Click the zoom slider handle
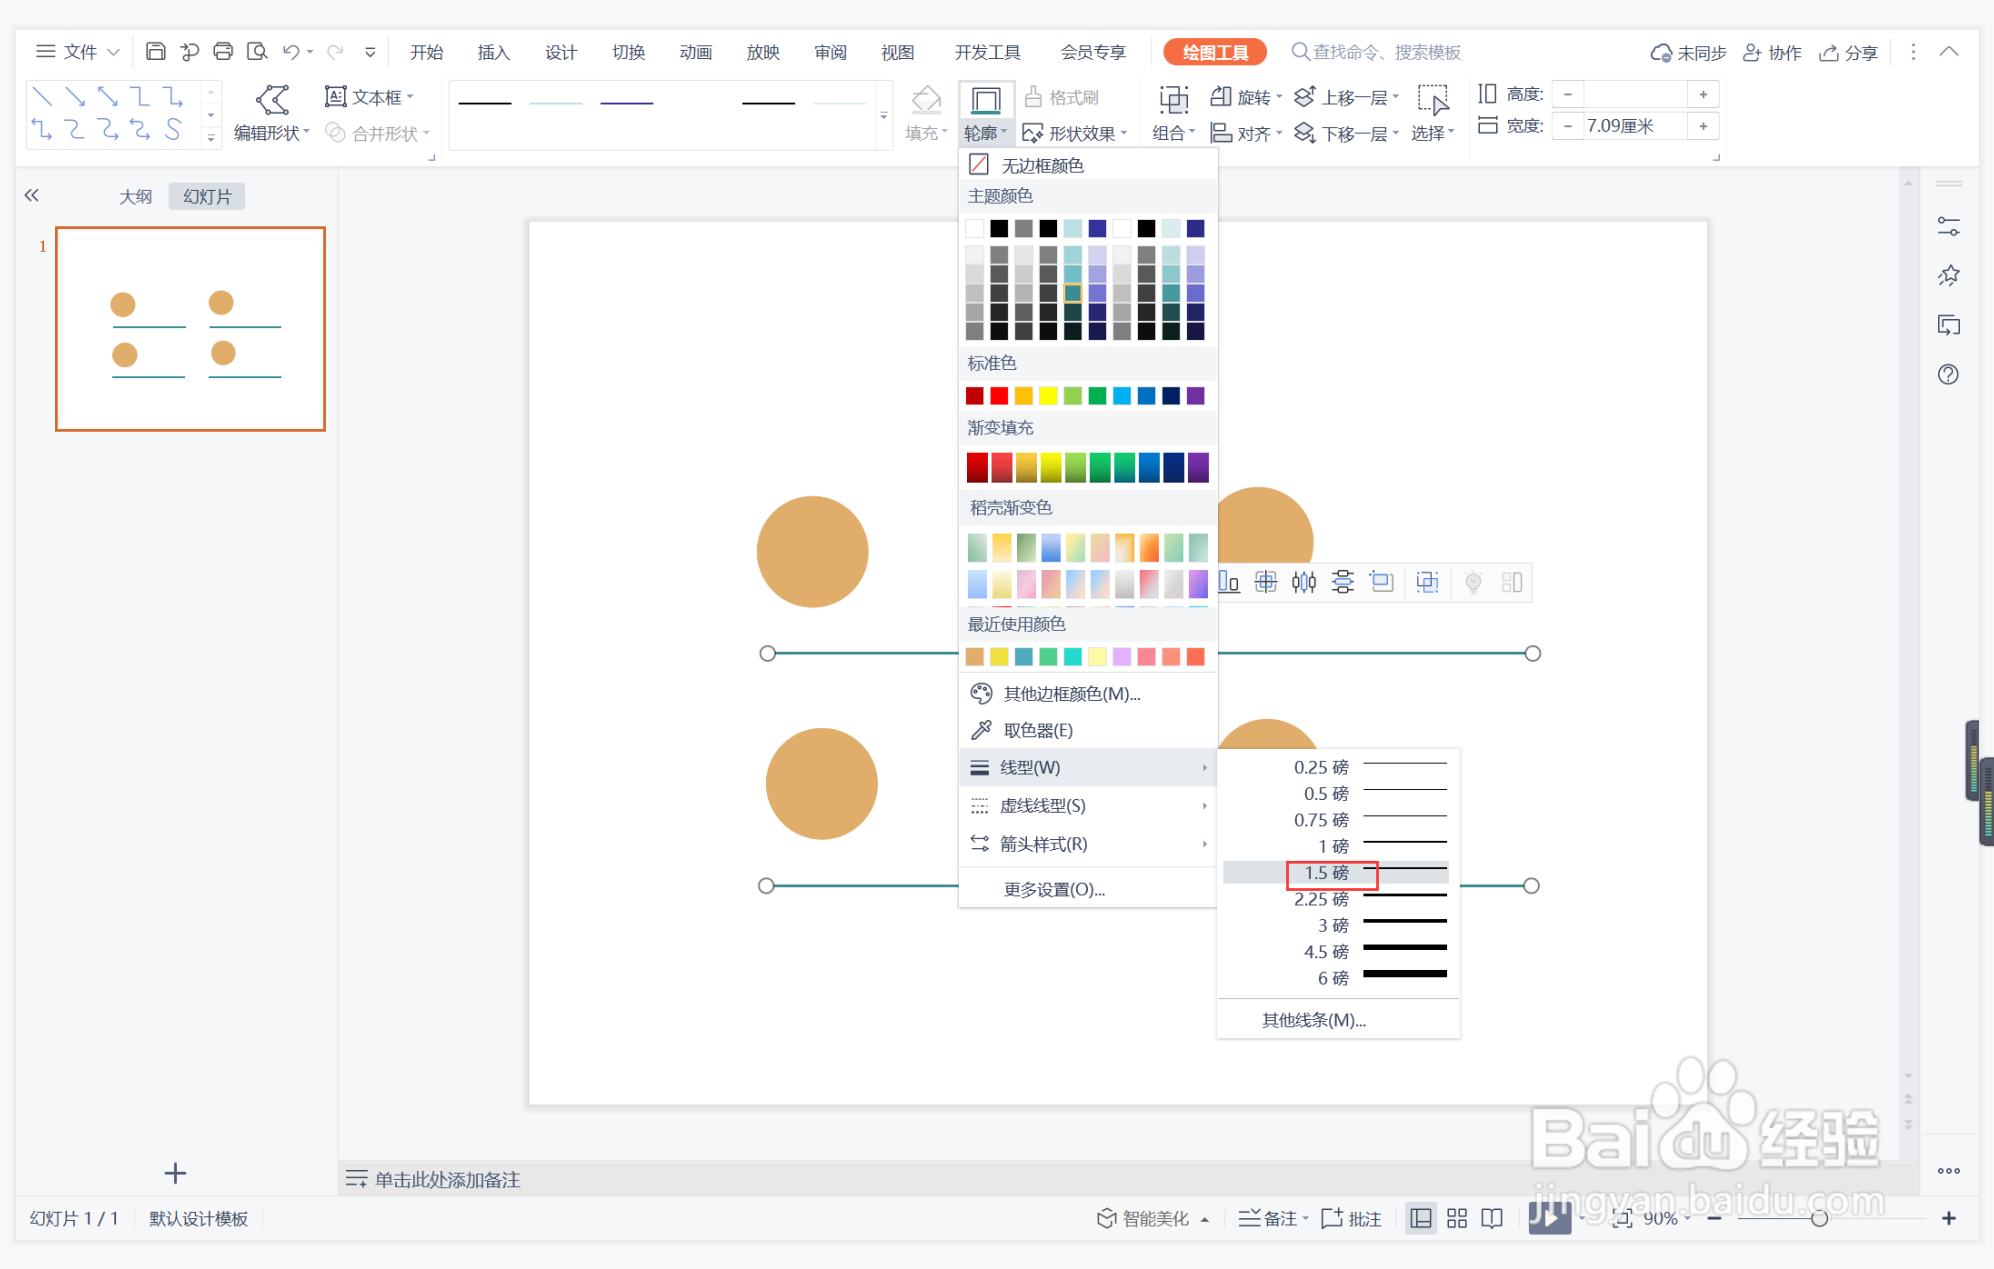This screenshot has width=1994, height=1269. (x=1820, y=1218)
